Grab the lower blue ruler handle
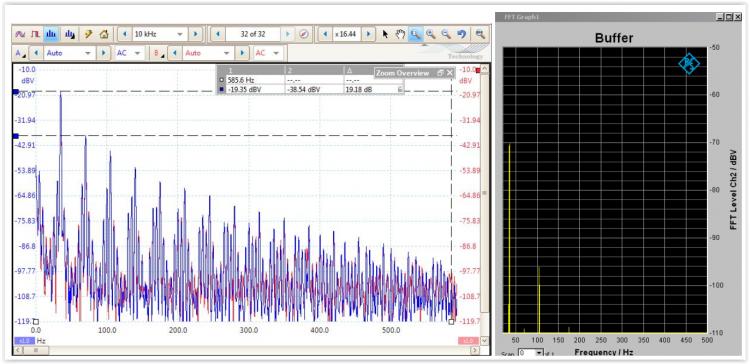The width and height of the screenshot is (750, 364). click(15, 136)
